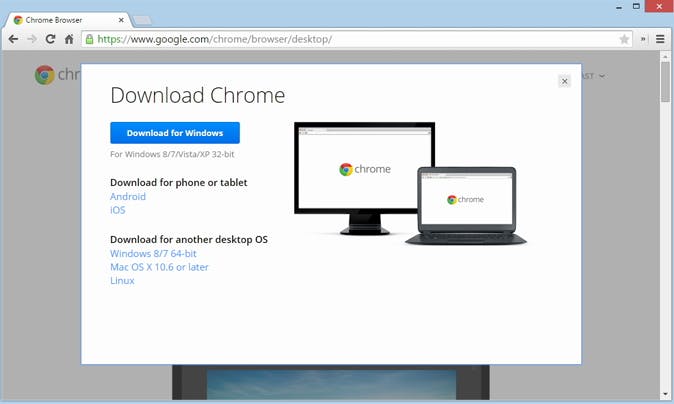The image size is (674, 404).
Task: Click the scrollbar up arrow
Action: click(x=665, y=56)
